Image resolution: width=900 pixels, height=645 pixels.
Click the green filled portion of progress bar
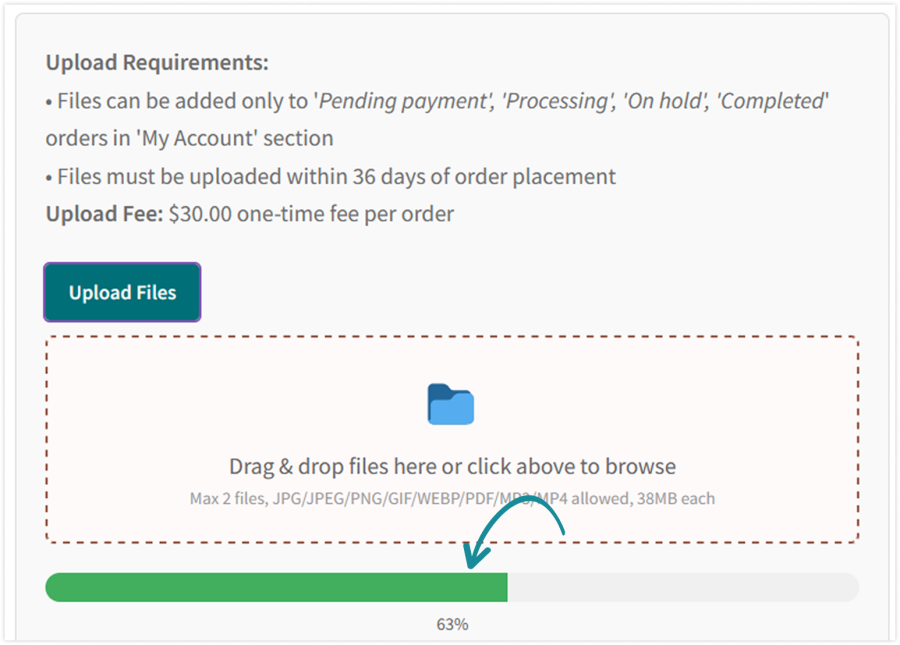[x=275, y=587]
